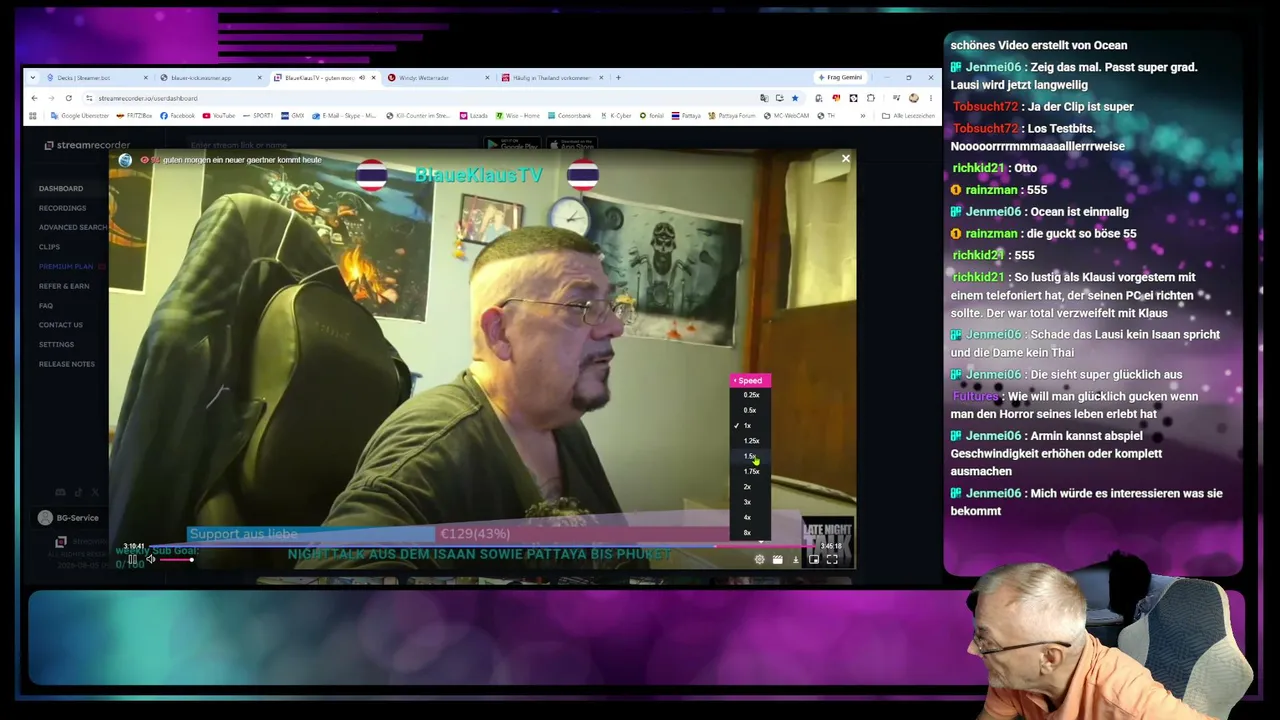Open the FRITZ!Box bookmark
Image resolution: width=1280 pixels, height=720 pixels.
point(135,116)
